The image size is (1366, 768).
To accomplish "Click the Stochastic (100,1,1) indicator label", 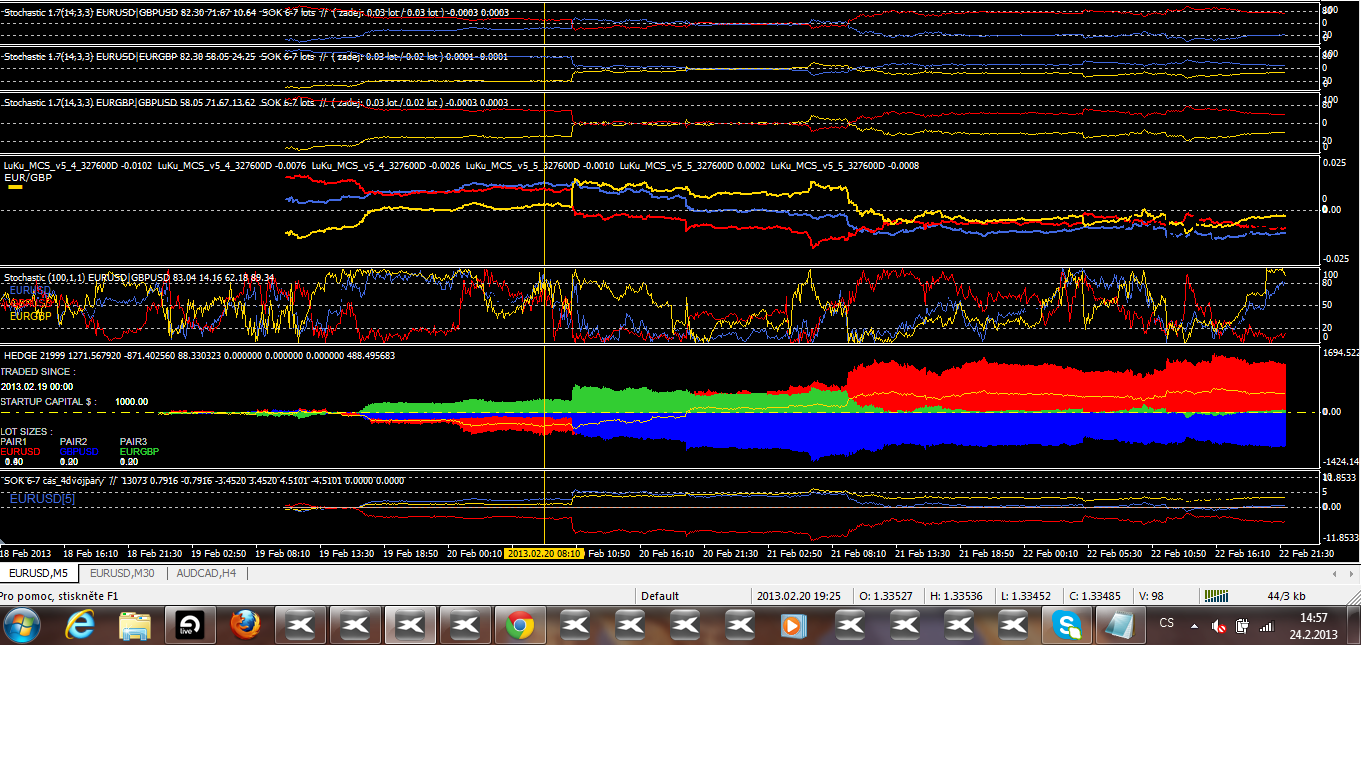I will 139,277.
